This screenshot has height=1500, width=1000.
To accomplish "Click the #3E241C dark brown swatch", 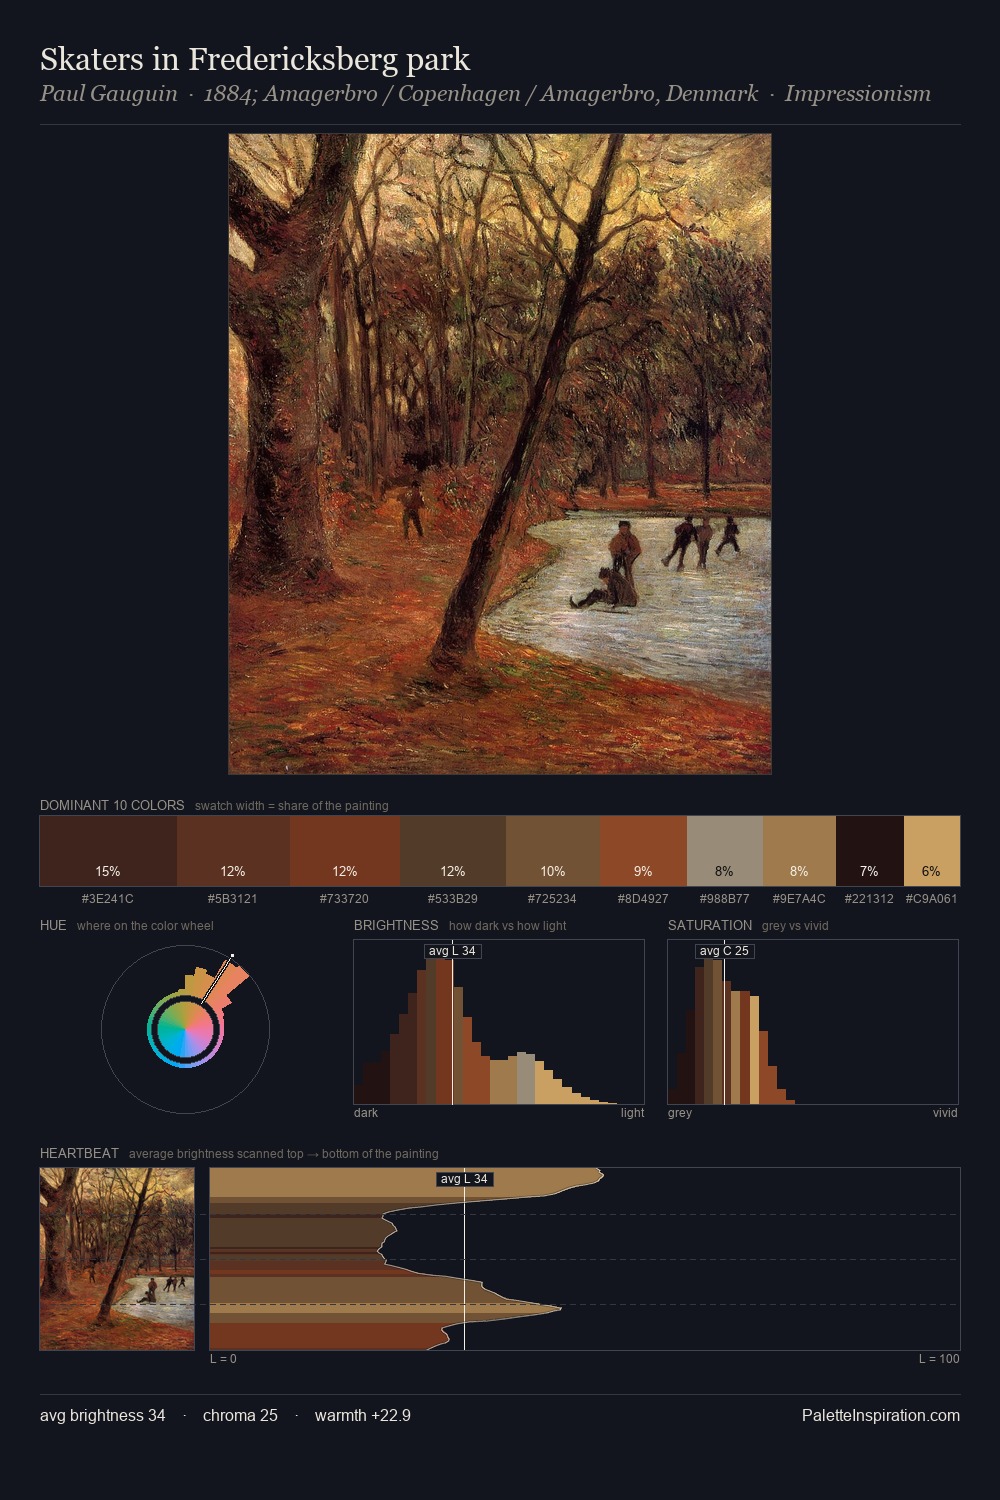I will point(108,851).
